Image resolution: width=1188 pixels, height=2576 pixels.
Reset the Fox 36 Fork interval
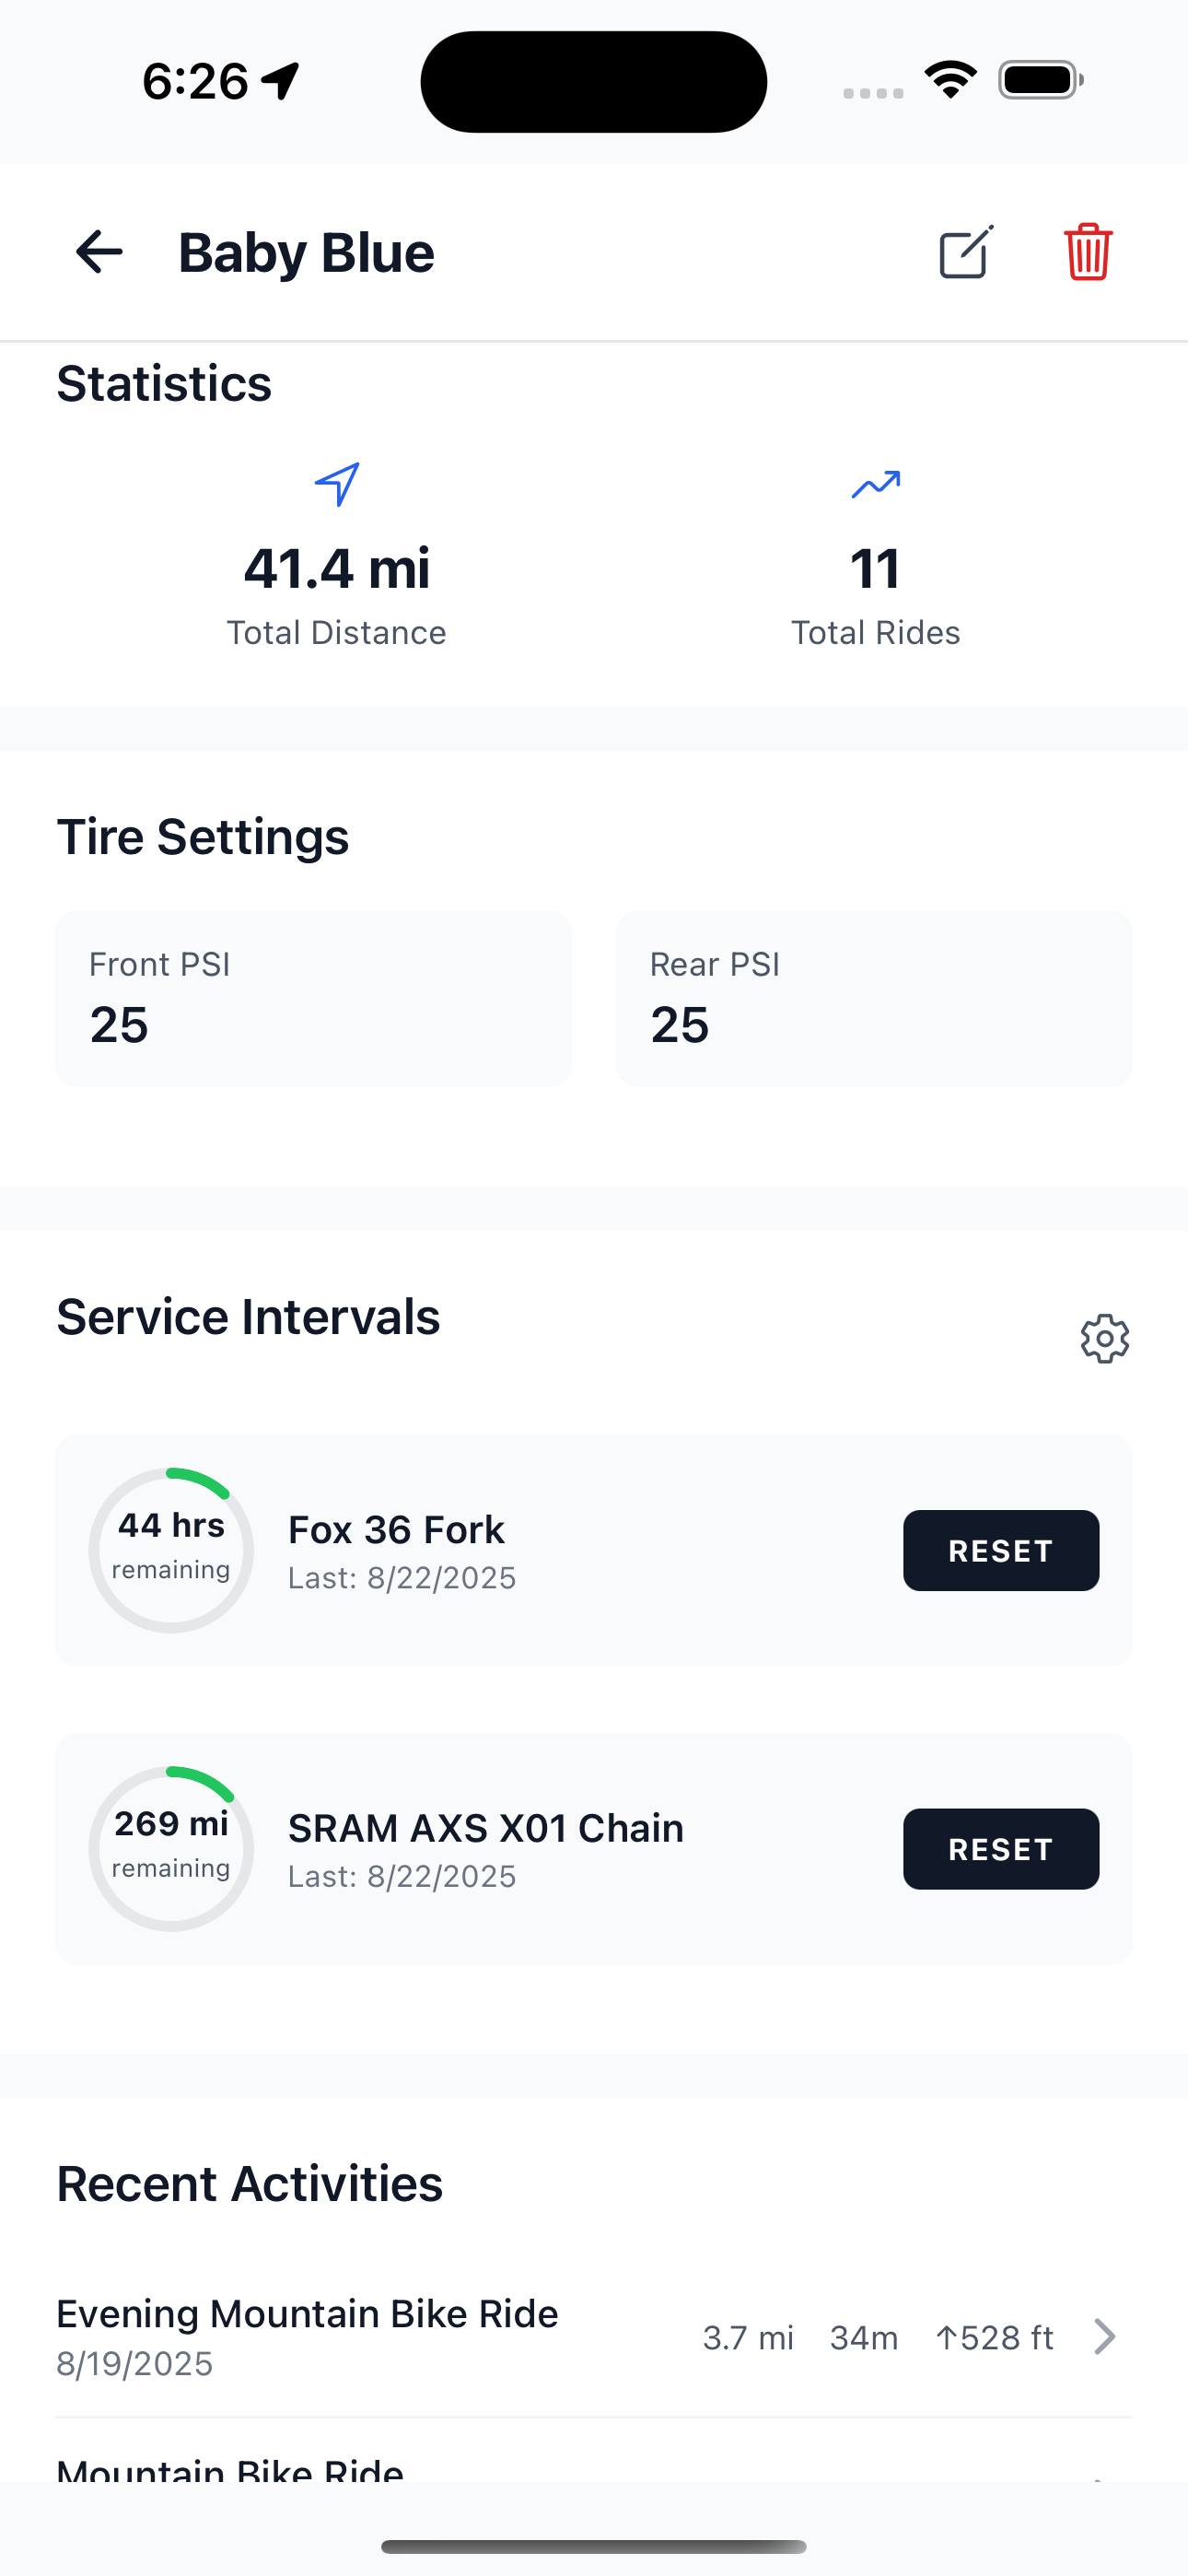pos(1000,1550)
